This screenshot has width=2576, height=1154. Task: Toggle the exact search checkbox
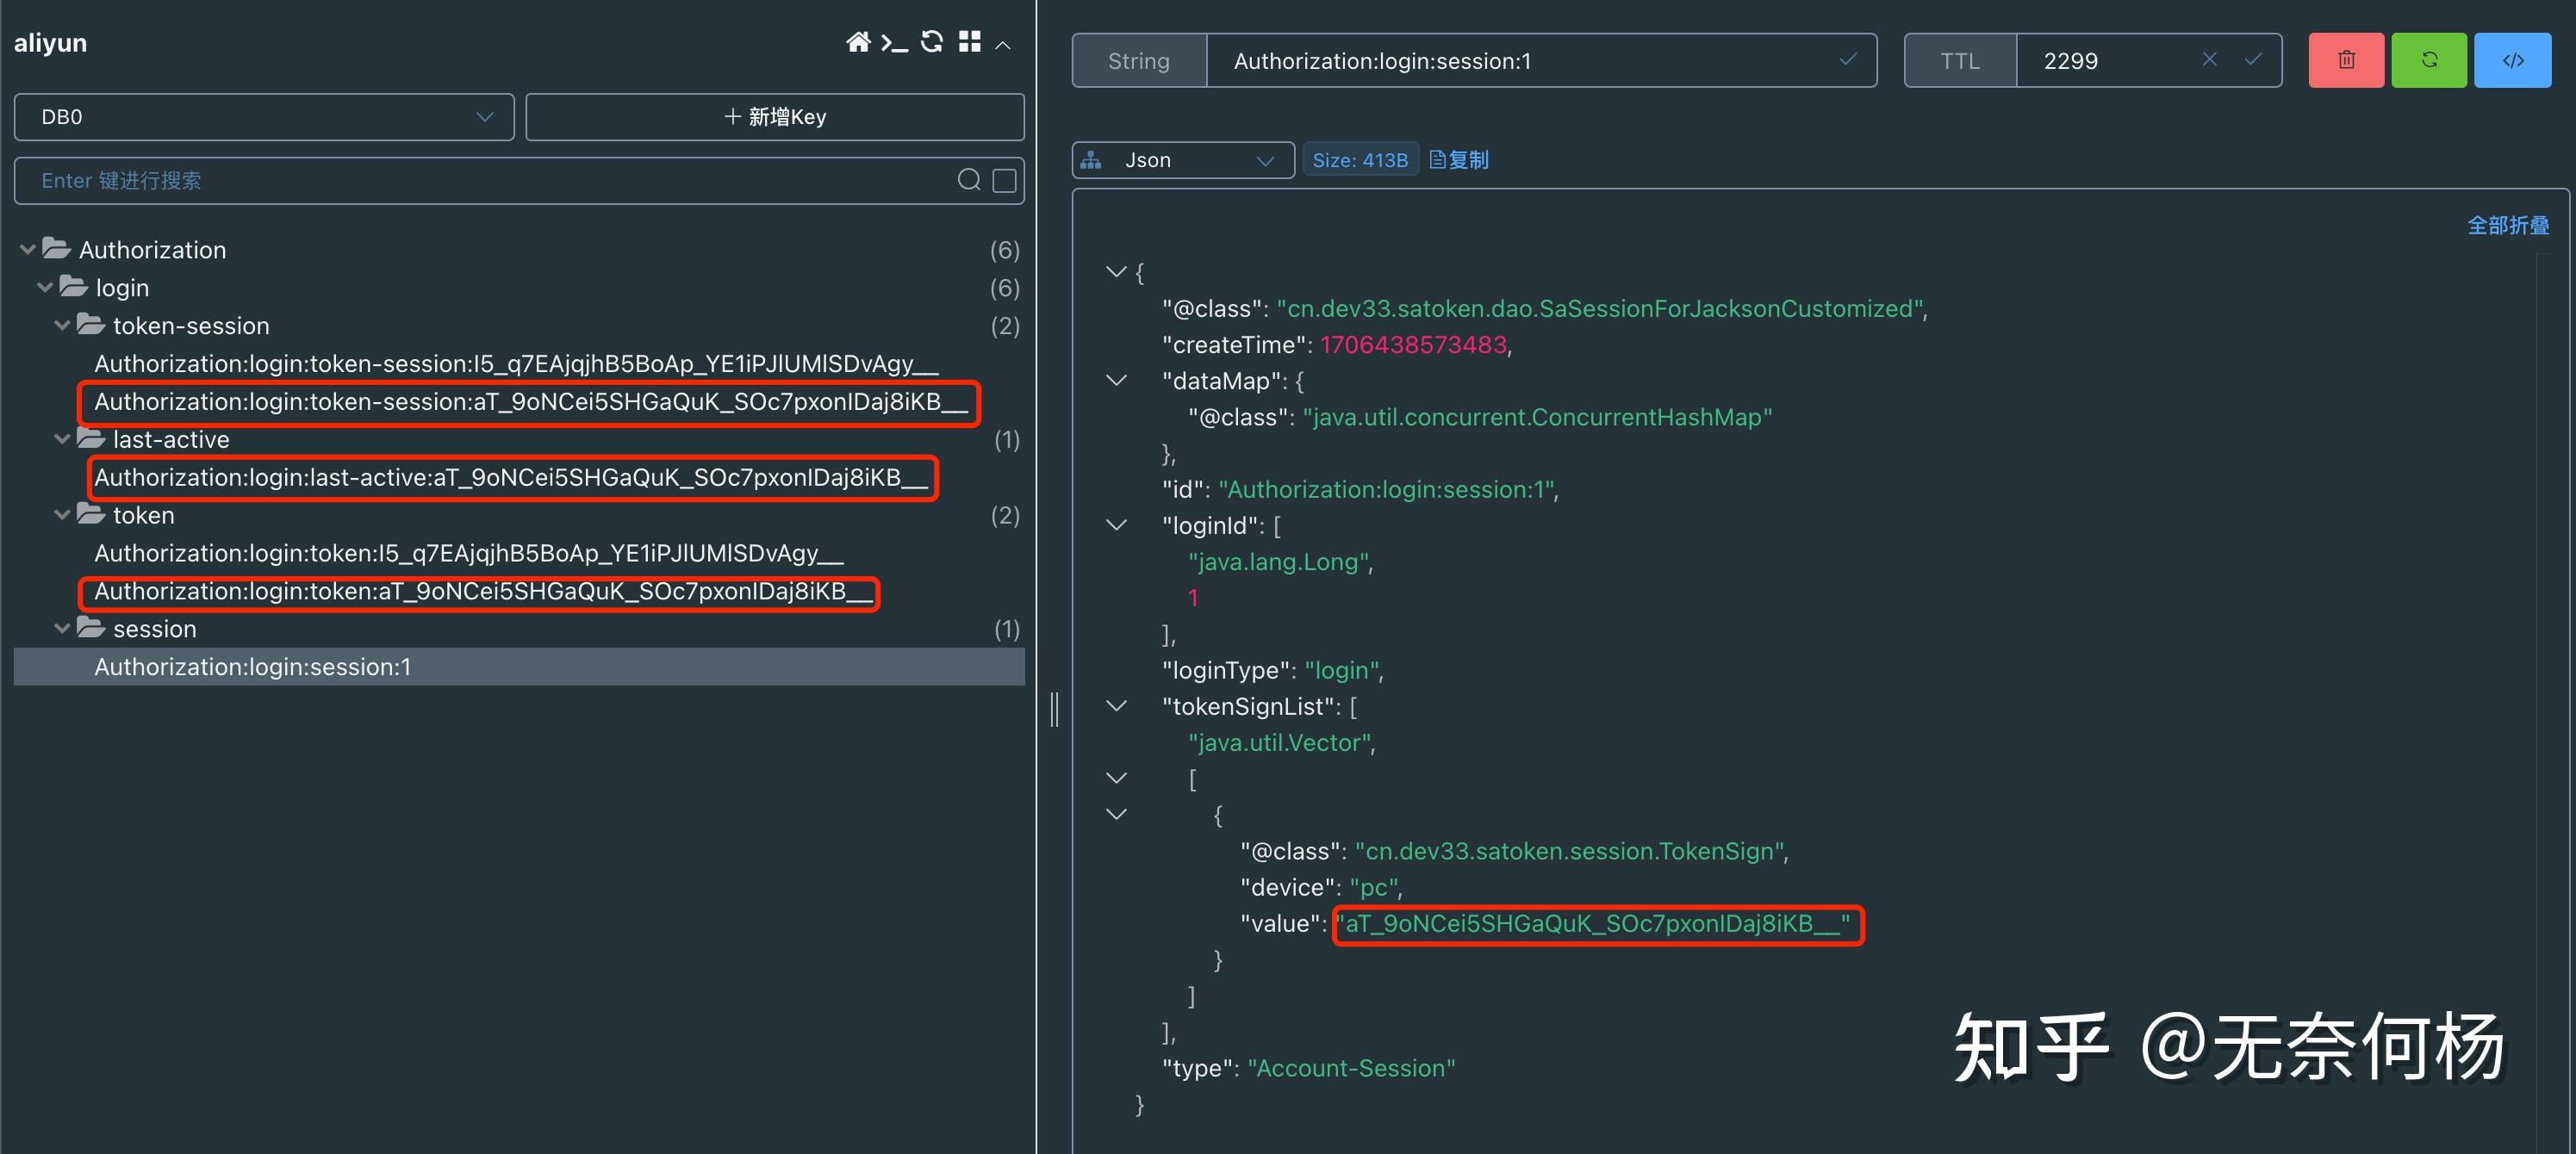1004,180
